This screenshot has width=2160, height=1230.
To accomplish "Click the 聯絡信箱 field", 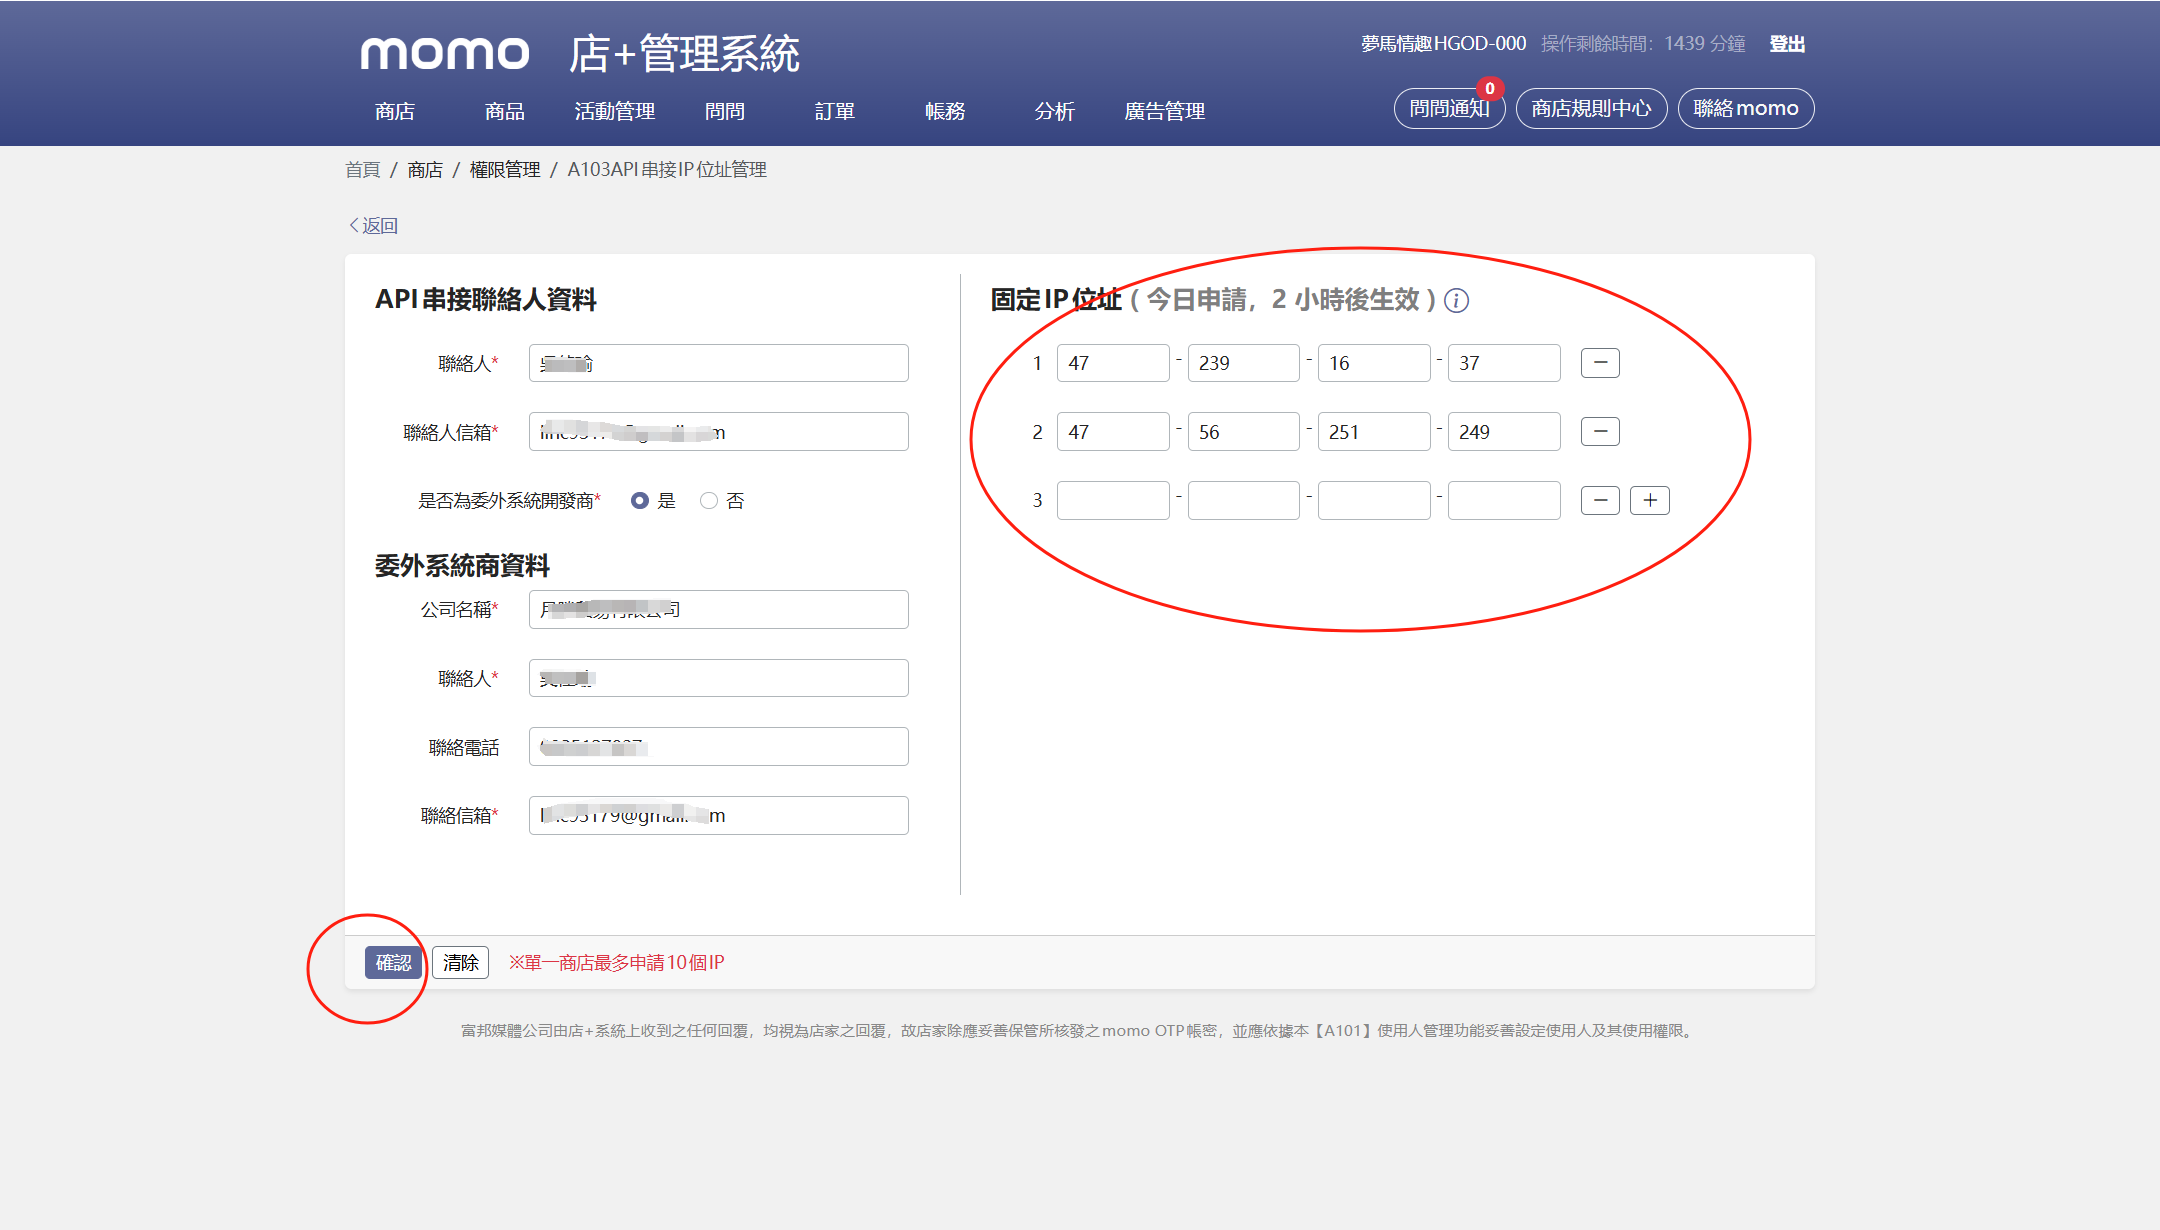I will (x=719, y=815).
